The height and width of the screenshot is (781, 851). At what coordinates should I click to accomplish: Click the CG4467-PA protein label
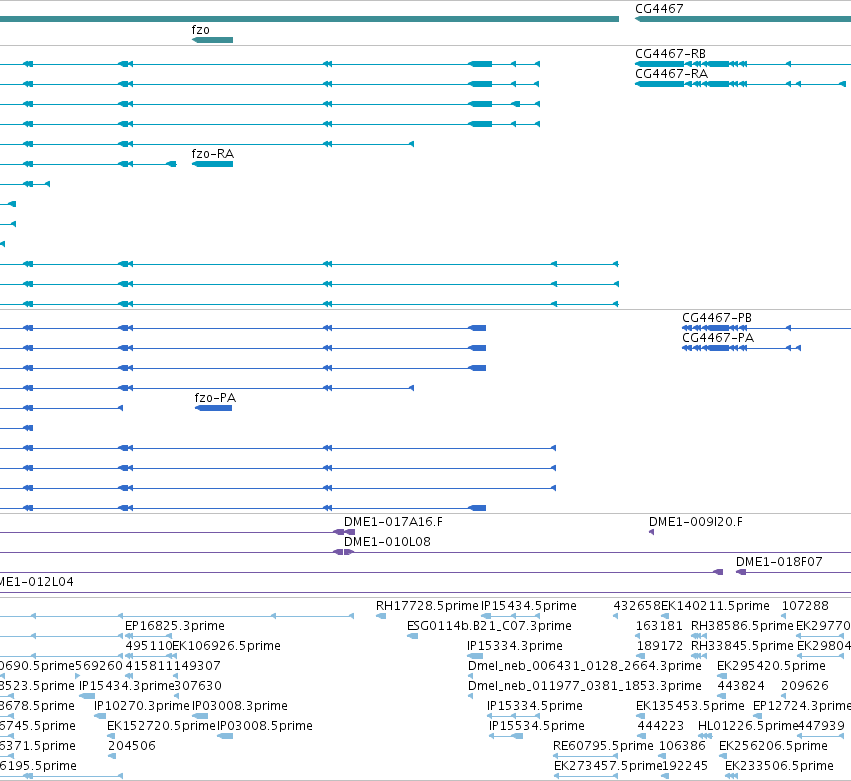[x=718, y=338]
